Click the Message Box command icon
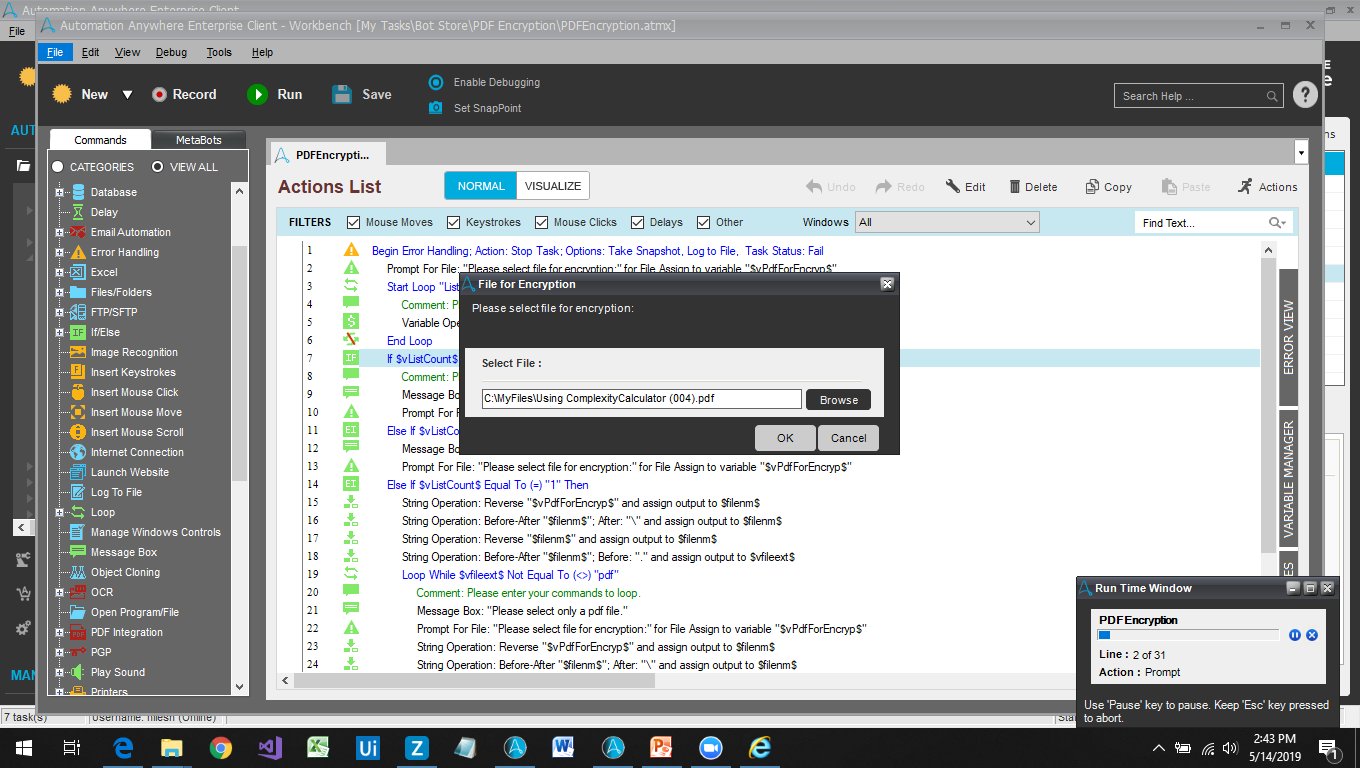Screen dimensions: 1360x768 click(x=78, y=552)
